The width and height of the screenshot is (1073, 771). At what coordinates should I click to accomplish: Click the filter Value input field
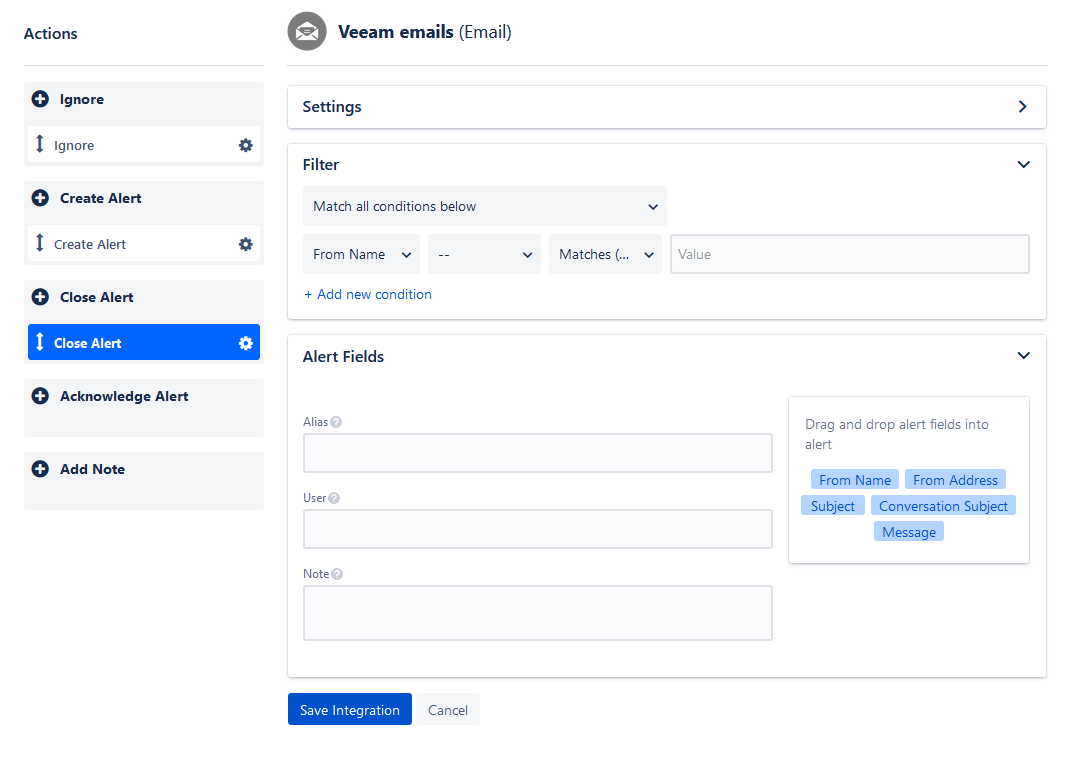[850, 254]
